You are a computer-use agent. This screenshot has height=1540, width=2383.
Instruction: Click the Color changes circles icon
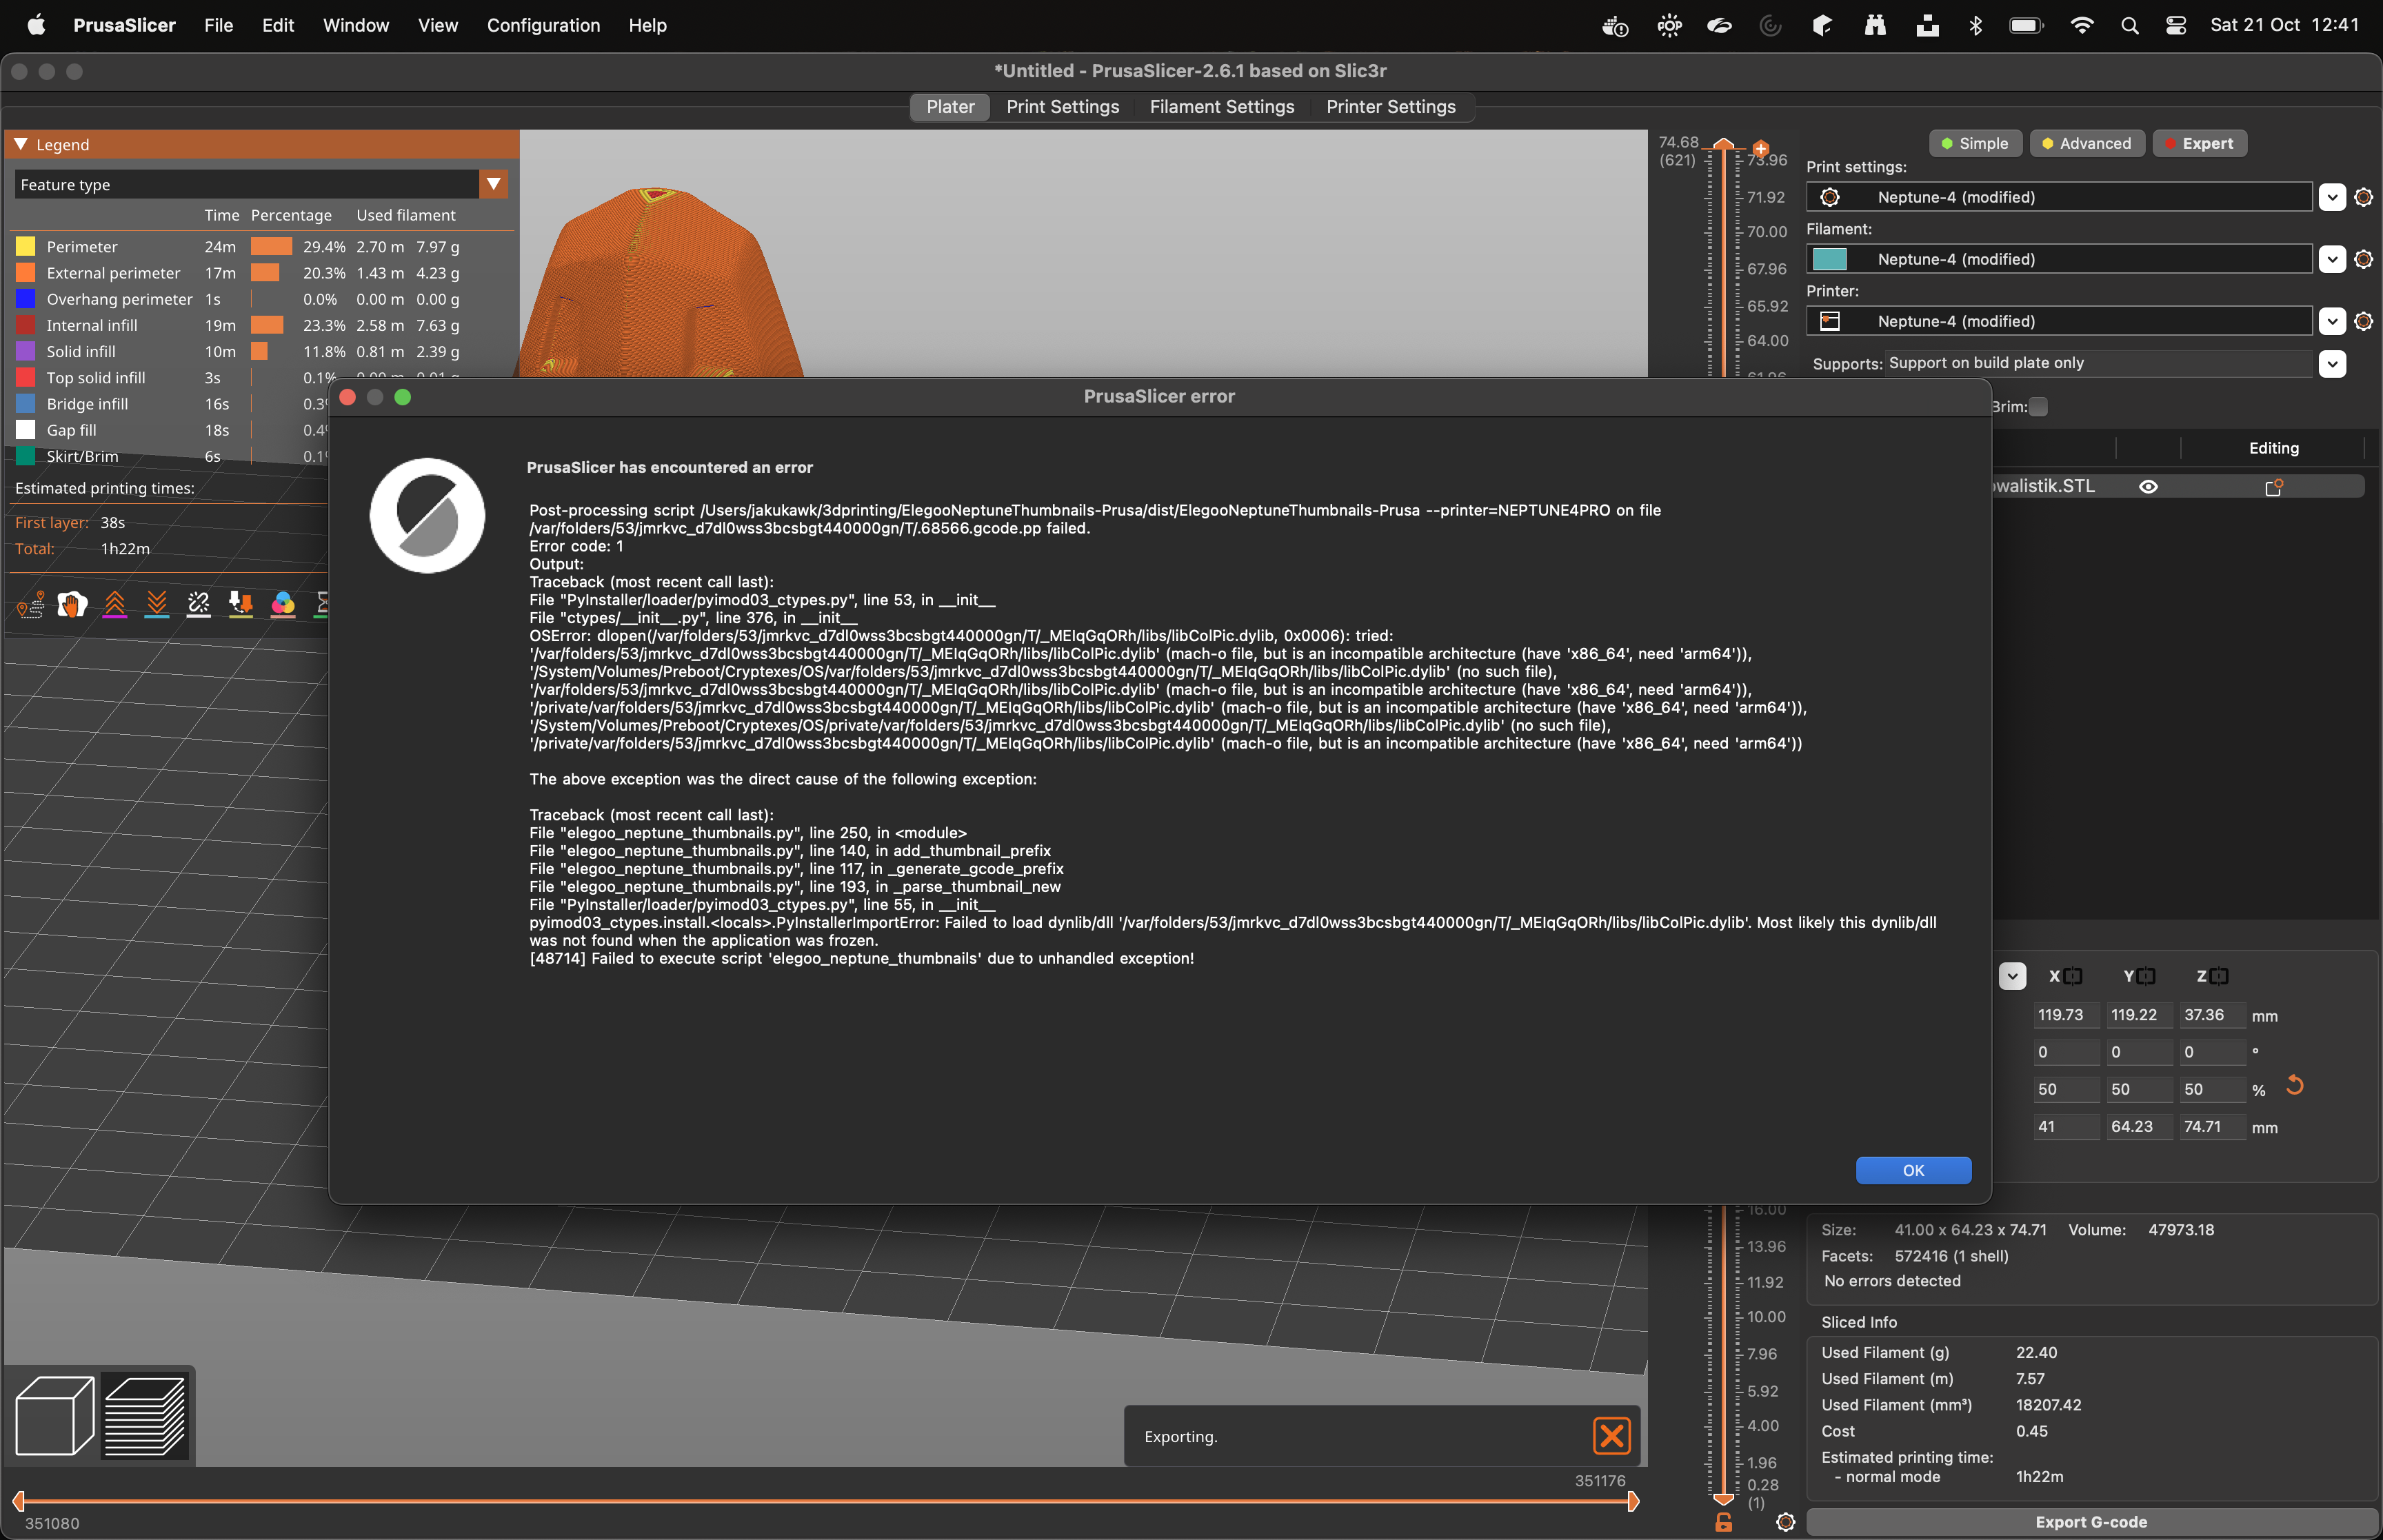coord(284,604)
